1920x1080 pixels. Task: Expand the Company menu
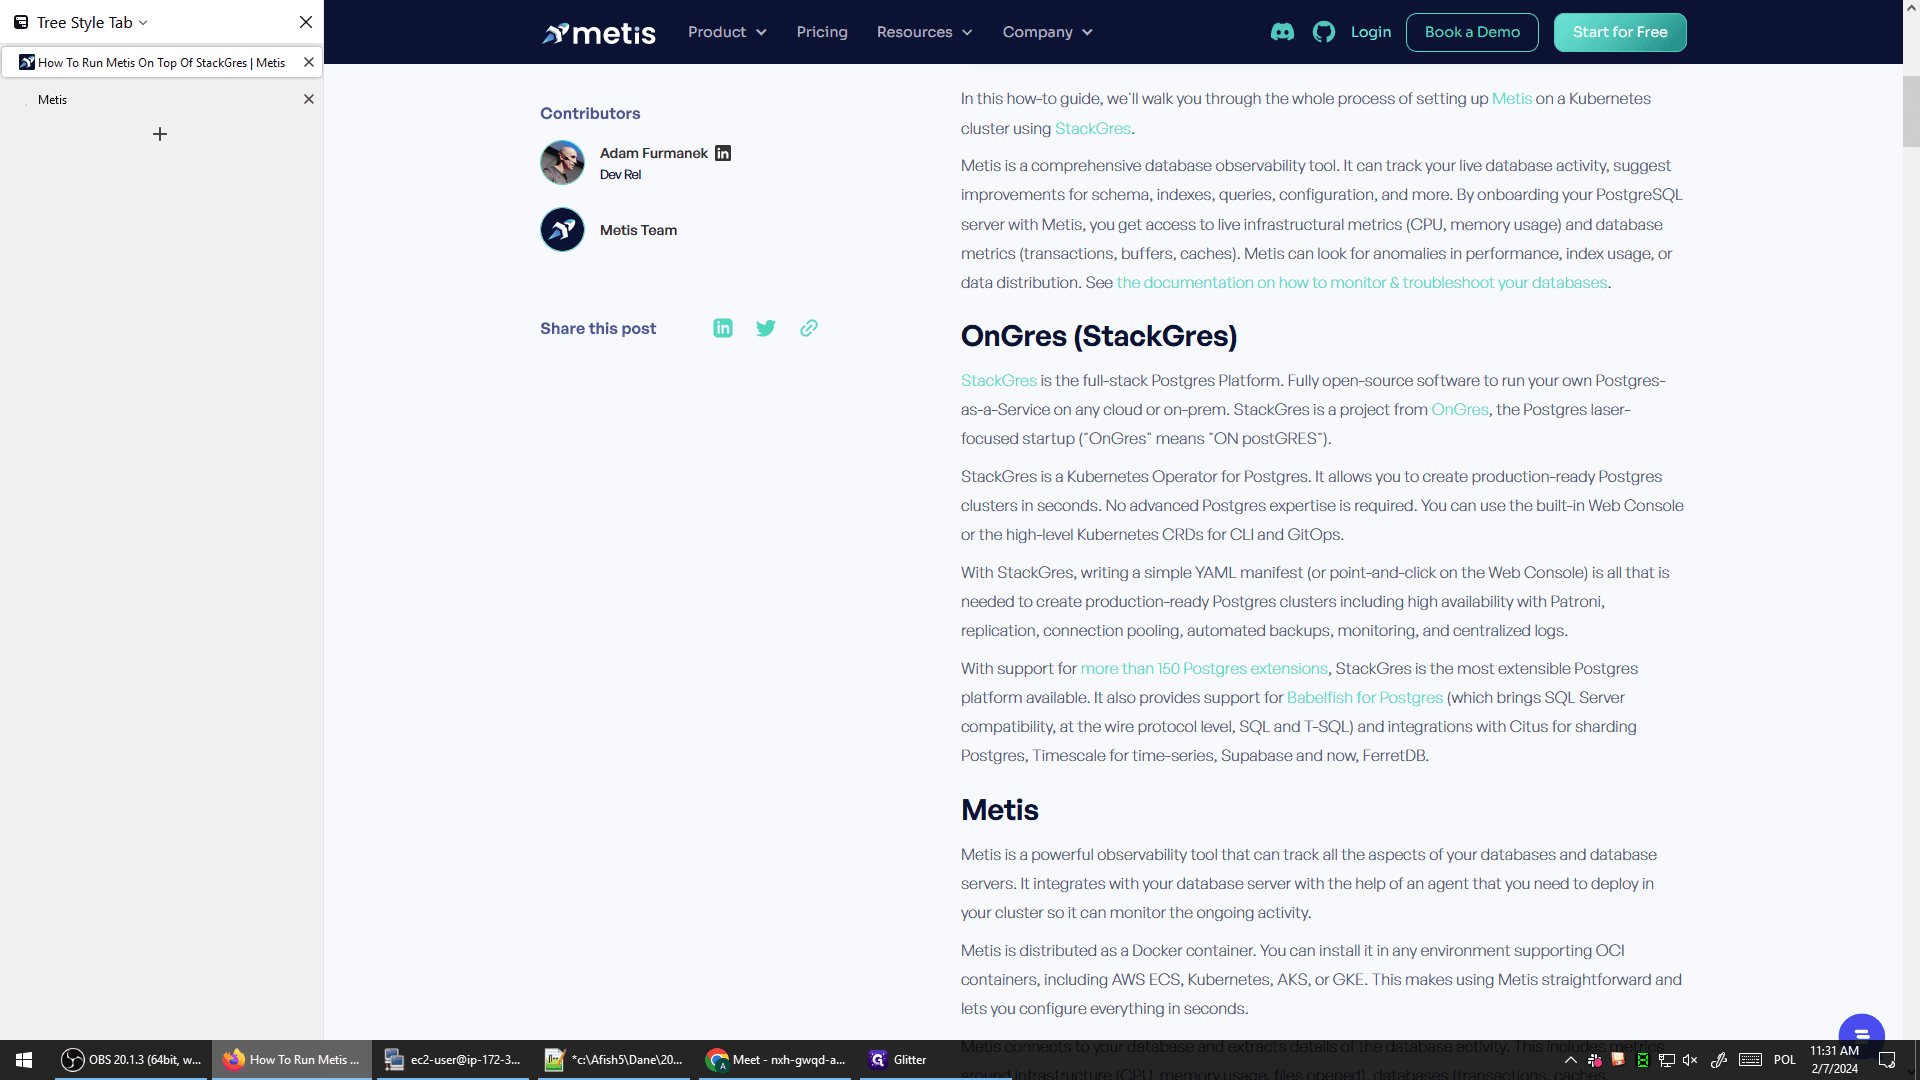1047,32
